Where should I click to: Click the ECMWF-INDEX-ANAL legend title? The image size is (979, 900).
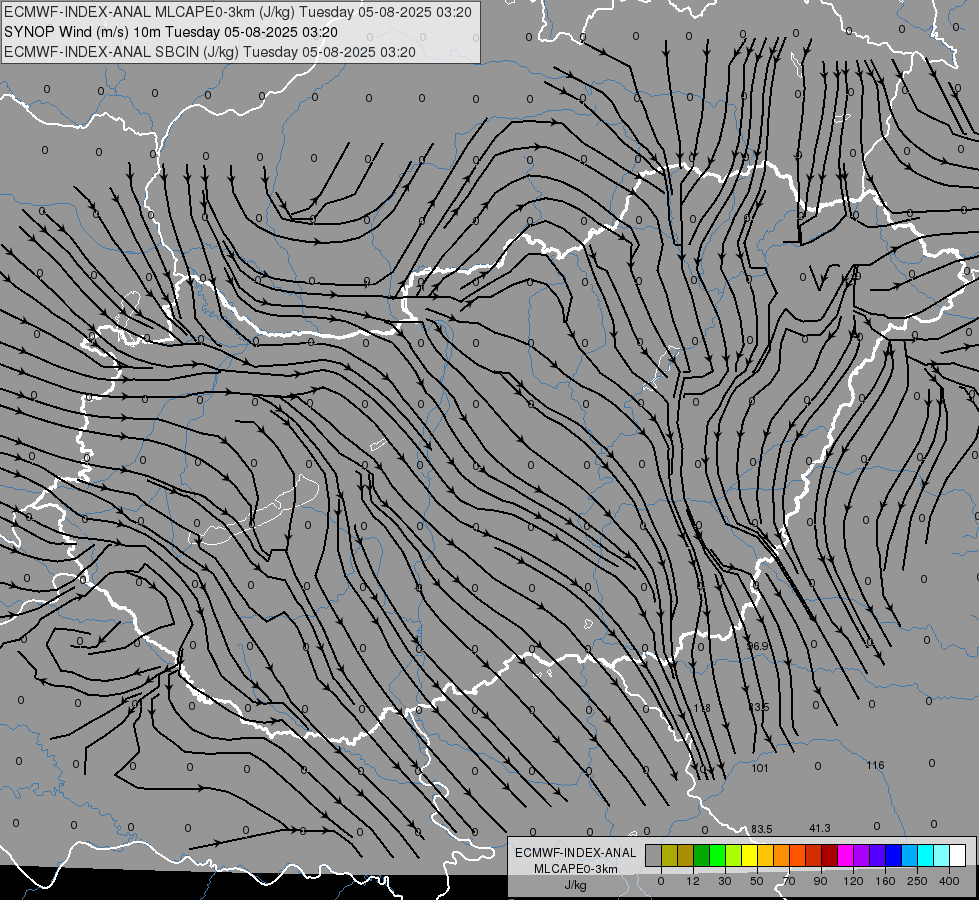[x=576, y=853]
